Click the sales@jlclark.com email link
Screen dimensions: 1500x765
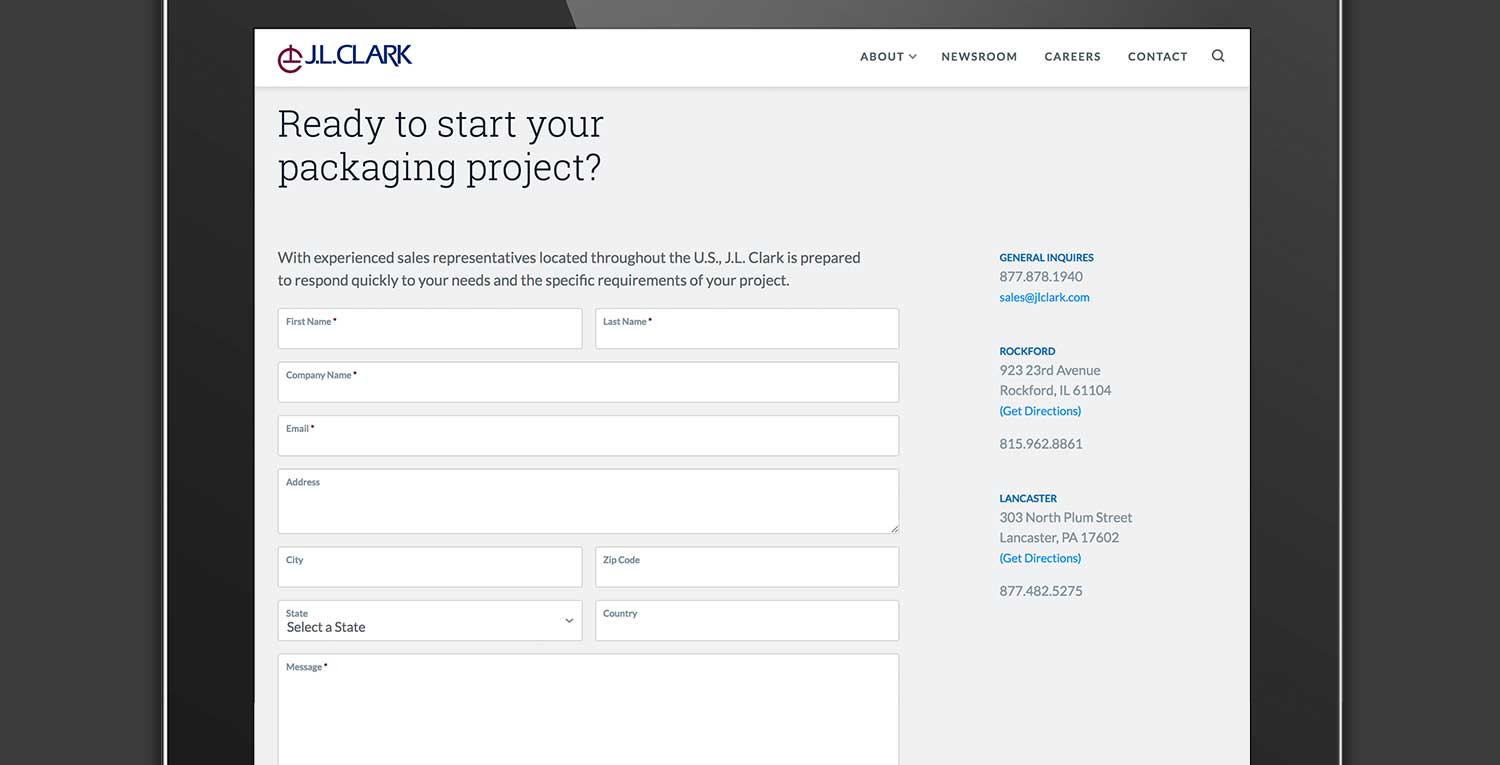[x=1044, y=297]
